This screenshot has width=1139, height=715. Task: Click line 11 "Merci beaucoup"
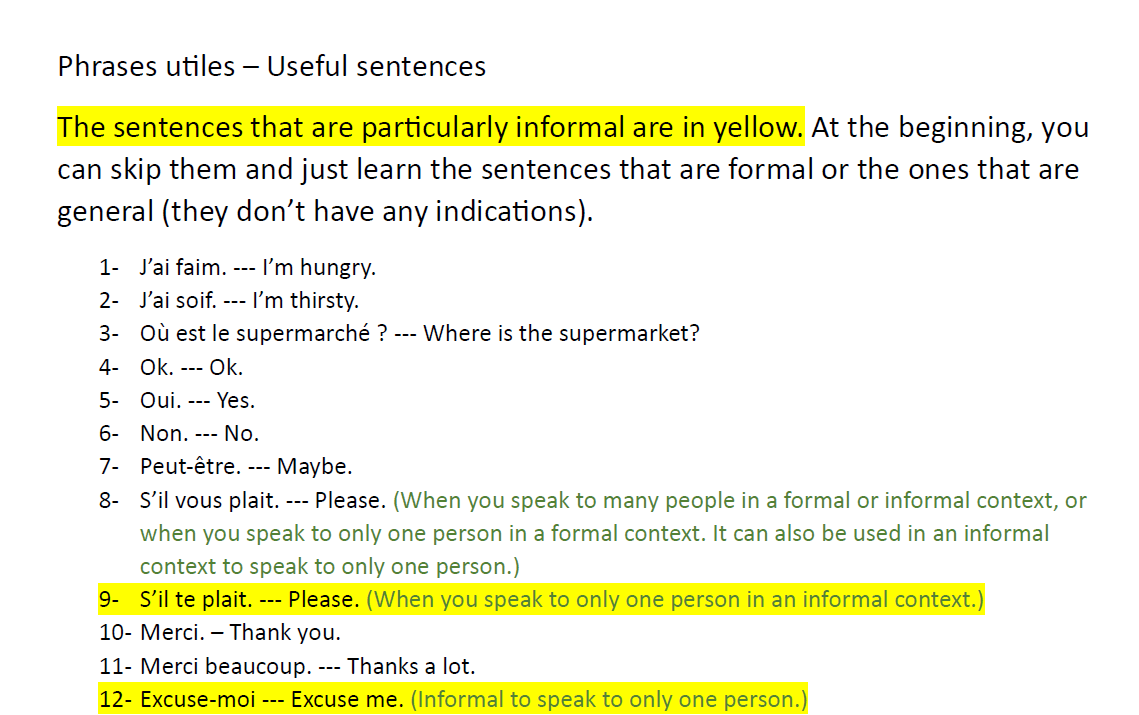click(x=307, y=666)
